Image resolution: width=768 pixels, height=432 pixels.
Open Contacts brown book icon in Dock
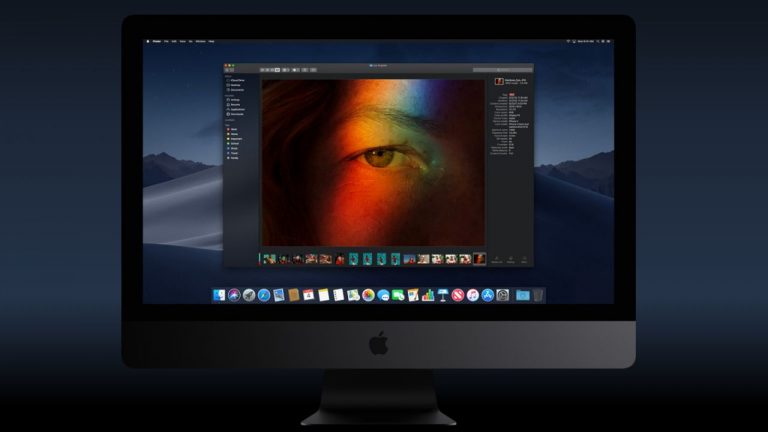(293, 295)
